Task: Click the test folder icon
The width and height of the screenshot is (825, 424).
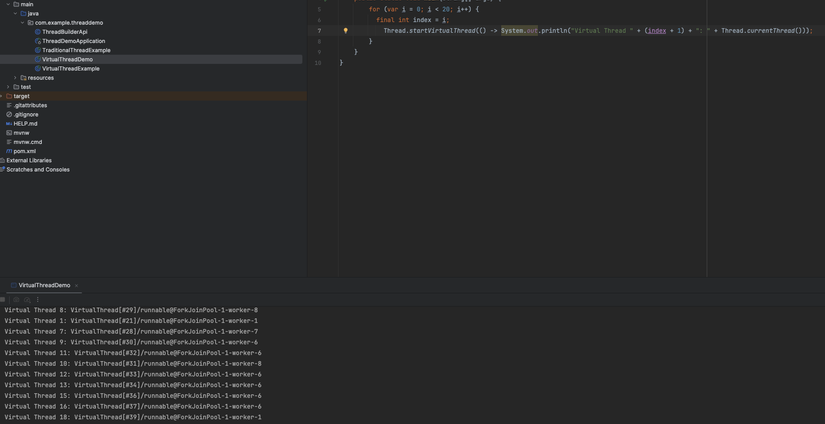Action: (16, 87)
